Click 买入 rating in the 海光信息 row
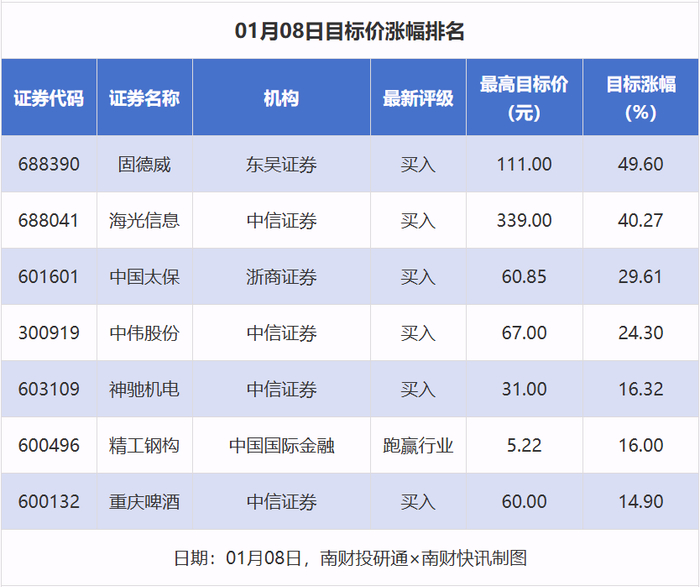Viewport: 700px width, 587px height. pos(418,221)
